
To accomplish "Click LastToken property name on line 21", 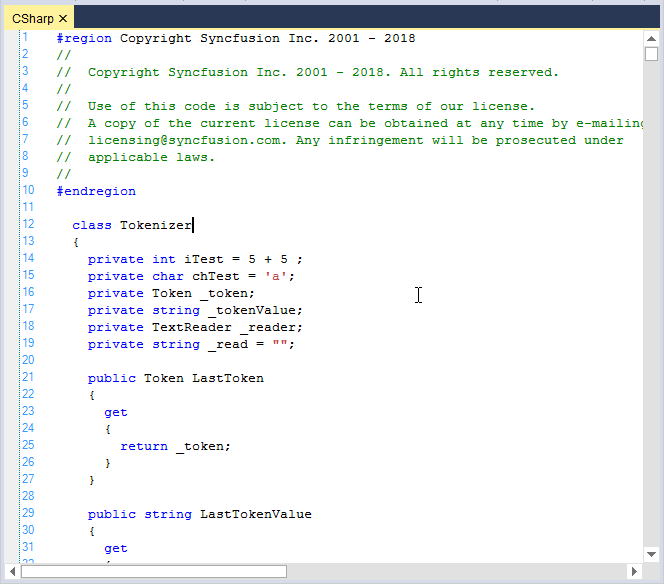I will (228, 378).
